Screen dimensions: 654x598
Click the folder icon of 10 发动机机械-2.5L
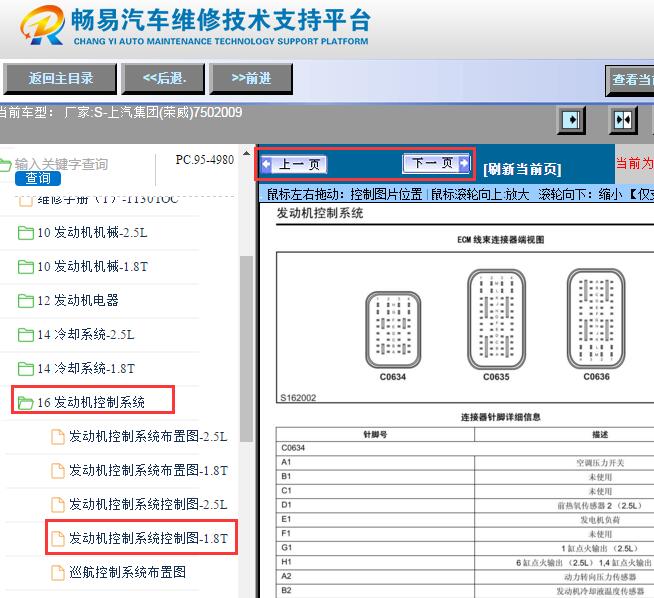(x=25, y=233)
